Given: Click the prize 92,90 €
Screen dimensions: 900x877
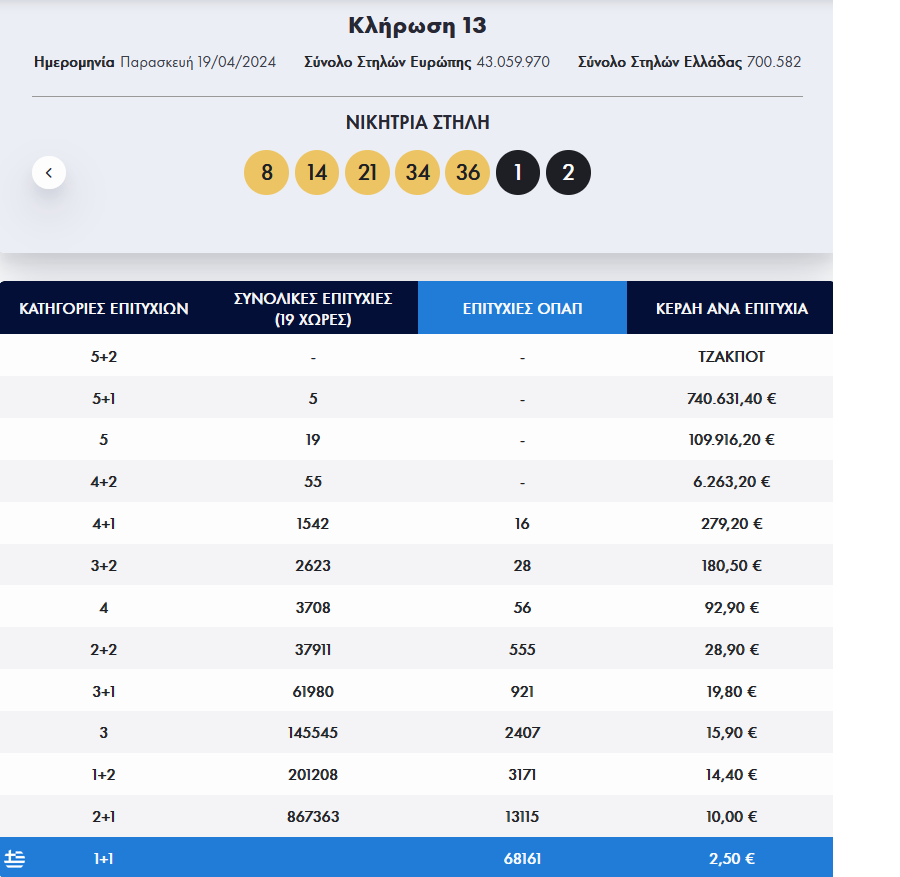Looking at the screenshot, I should click(731, 607).
